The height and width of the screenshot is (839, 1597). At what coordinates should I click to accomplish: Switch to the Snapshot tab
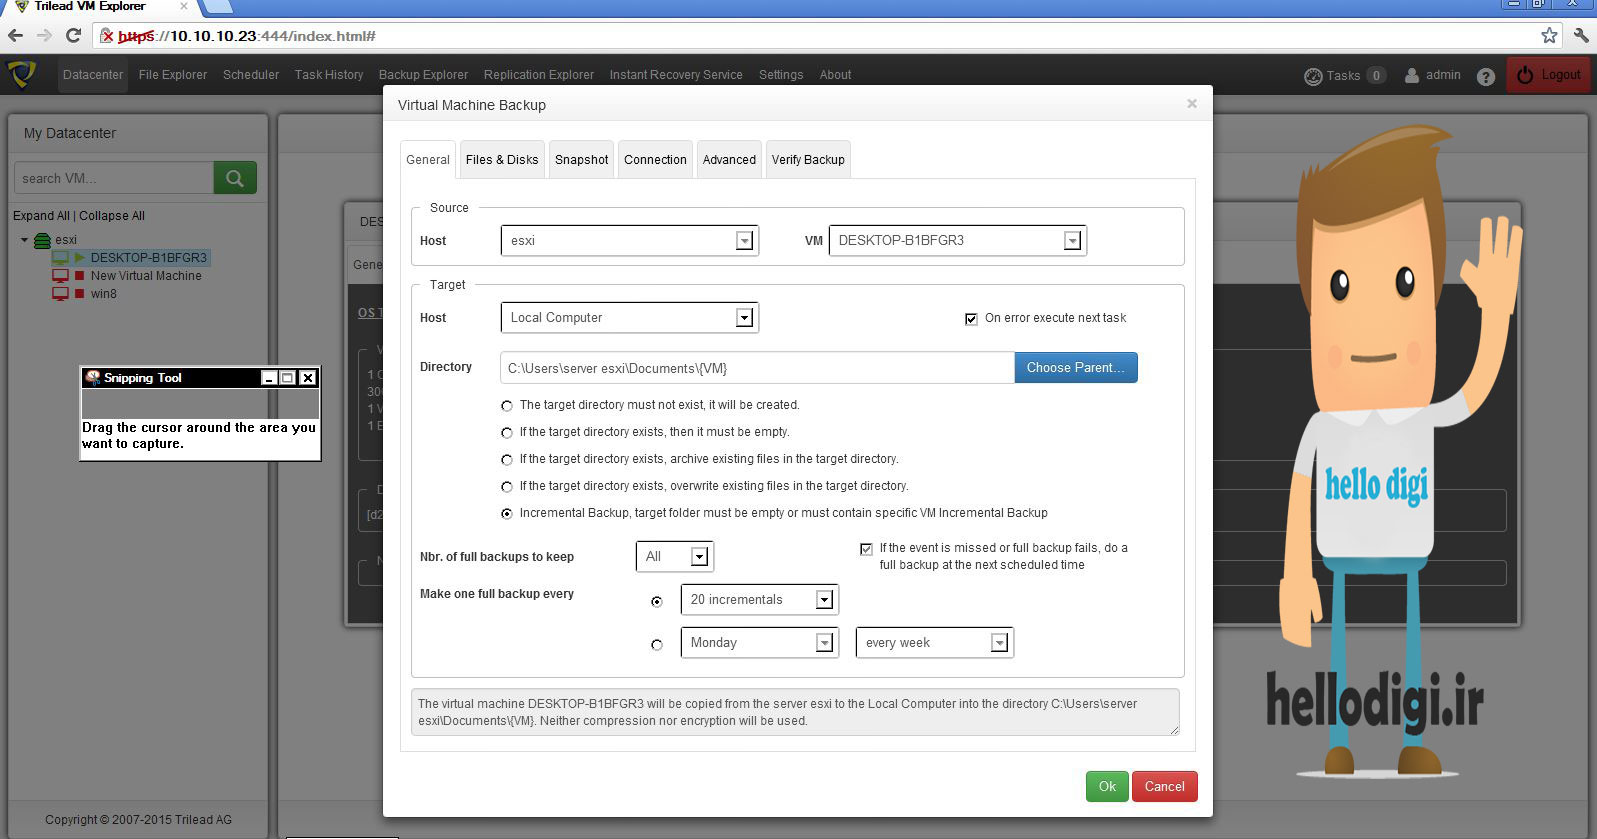click(x=582, y=160)
